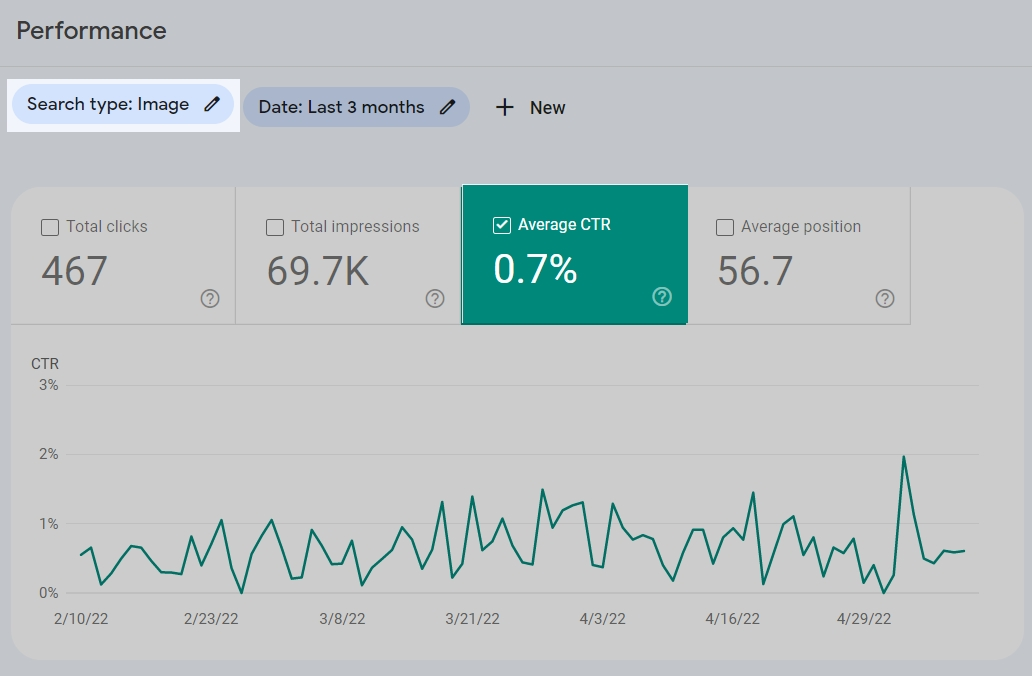Click the pencil icon on Search type filter
This screenshot has height=676, width=1032.
click(211, 103)
